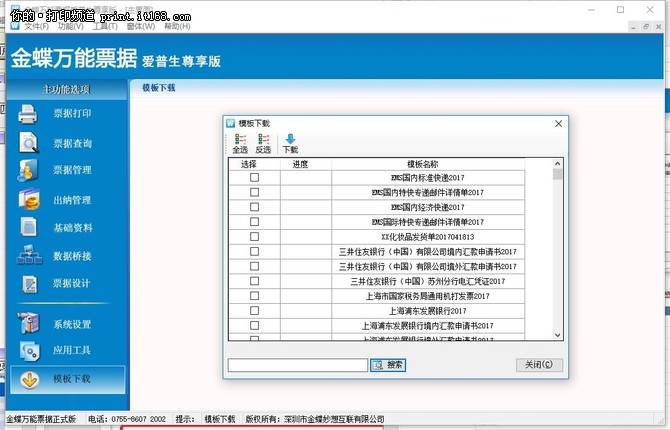Click the 模板下载 content tab heading
Viewport: 670px width, 430px height.
(159, 88)
